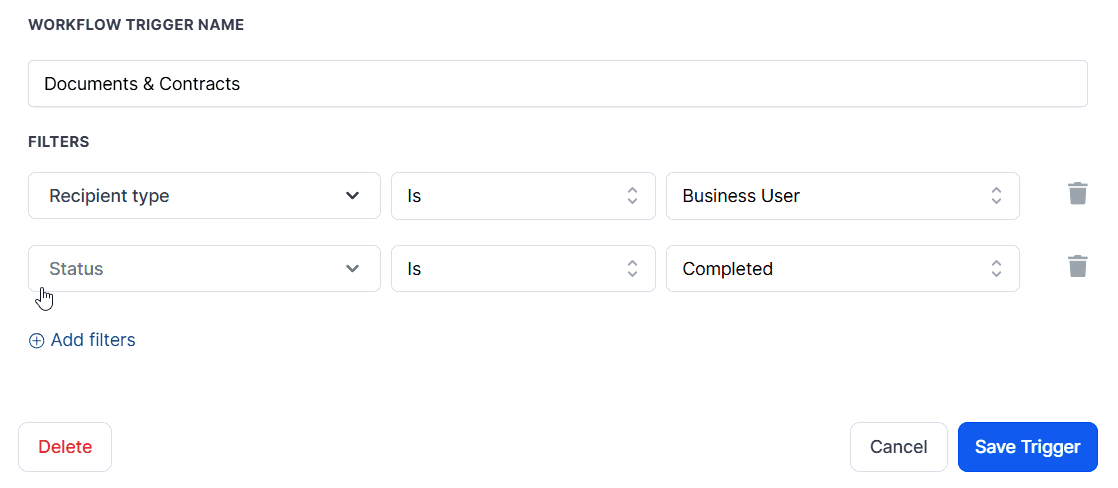Screen dimensions: 1118x488
Task: Click up-down arrows of Status row's Is operator
Action: click(x=632, y=268)
